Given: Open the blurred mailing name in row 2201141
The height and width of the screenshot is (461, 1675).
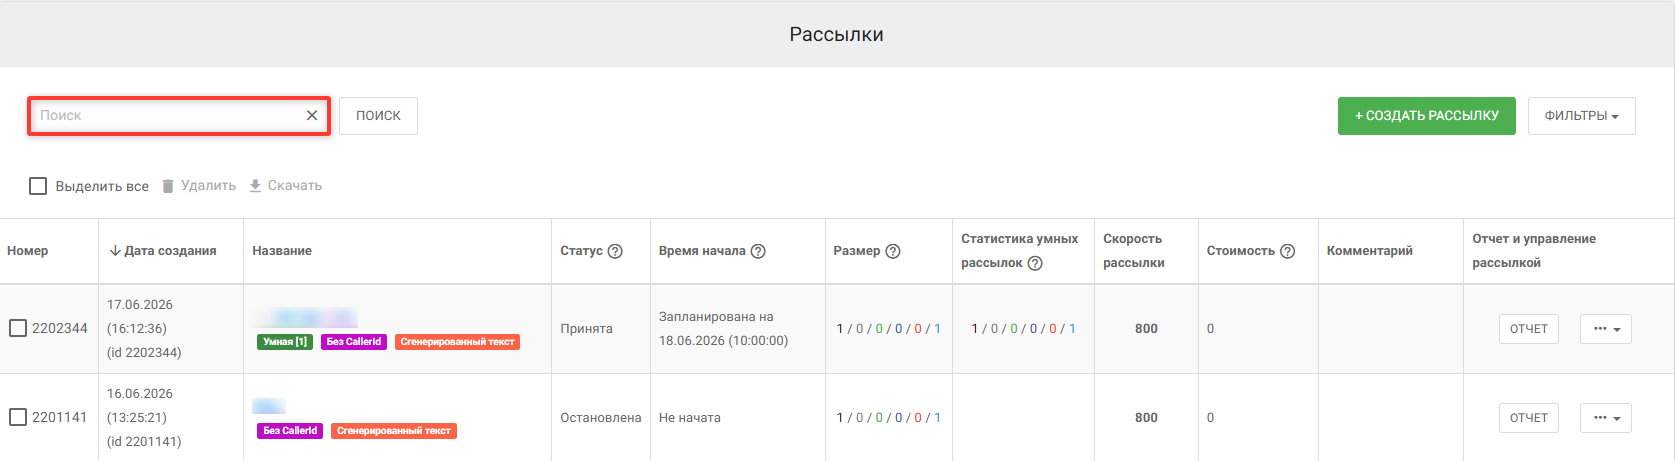Looking at the screenshot, I should (x=269, y=406).
